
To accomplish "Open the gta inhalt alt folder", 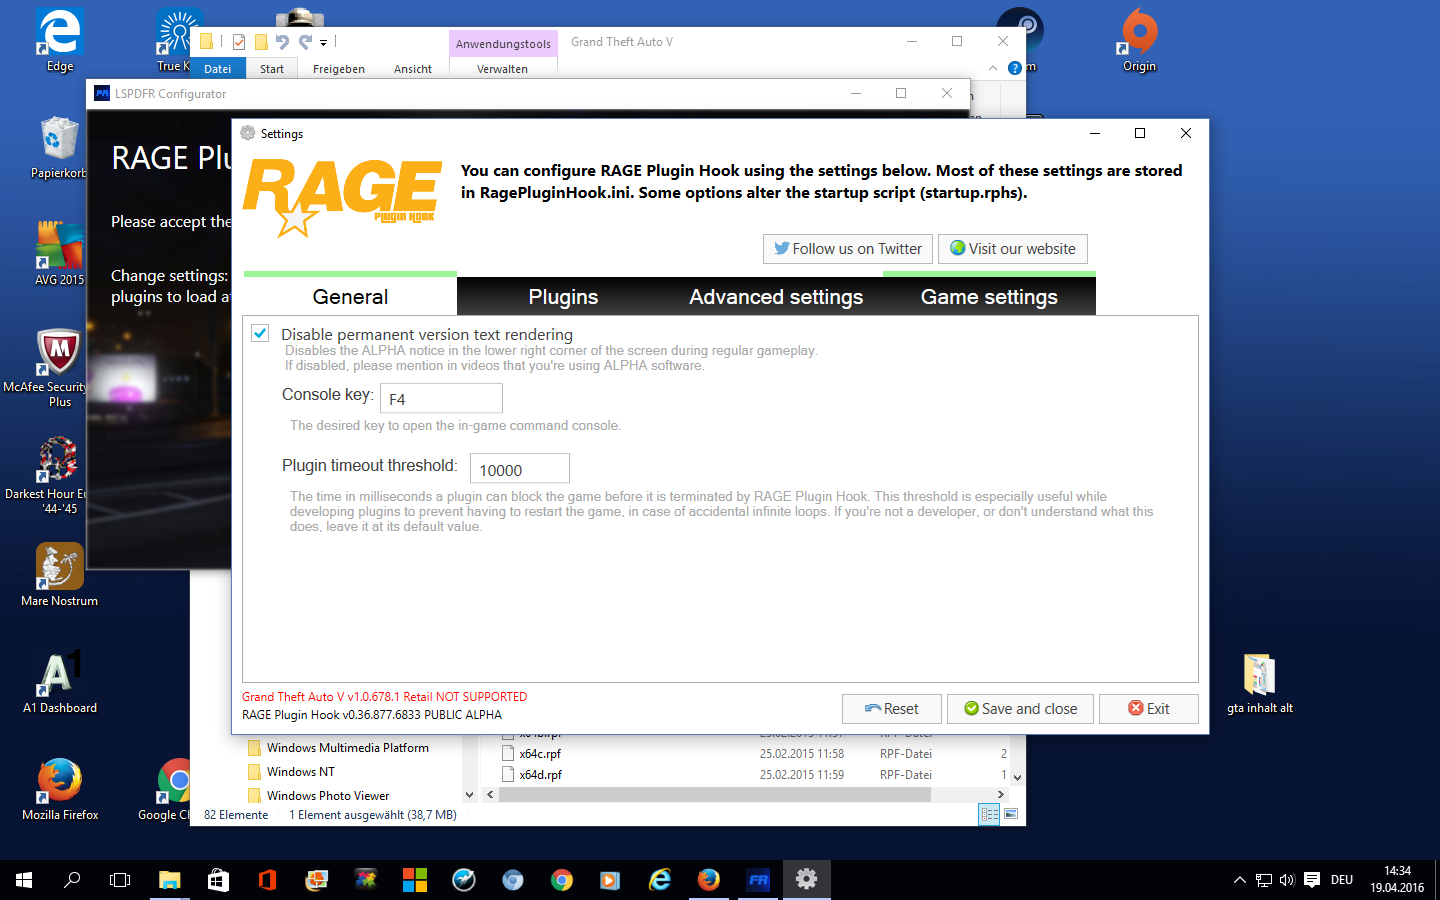I will click(x=1260, y=682).
